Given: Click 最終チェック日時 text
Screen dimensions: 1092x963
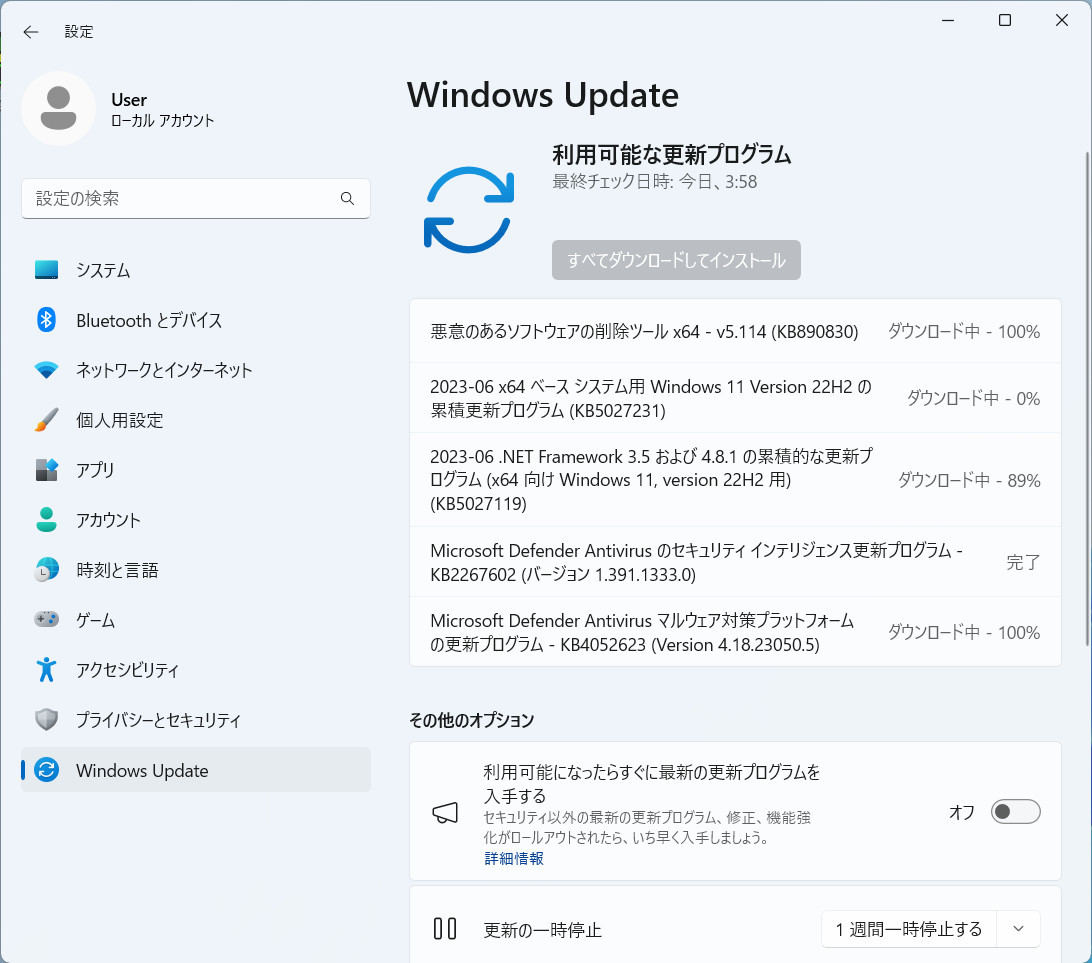Looking at the screenshot, I should tap(655, 182).
